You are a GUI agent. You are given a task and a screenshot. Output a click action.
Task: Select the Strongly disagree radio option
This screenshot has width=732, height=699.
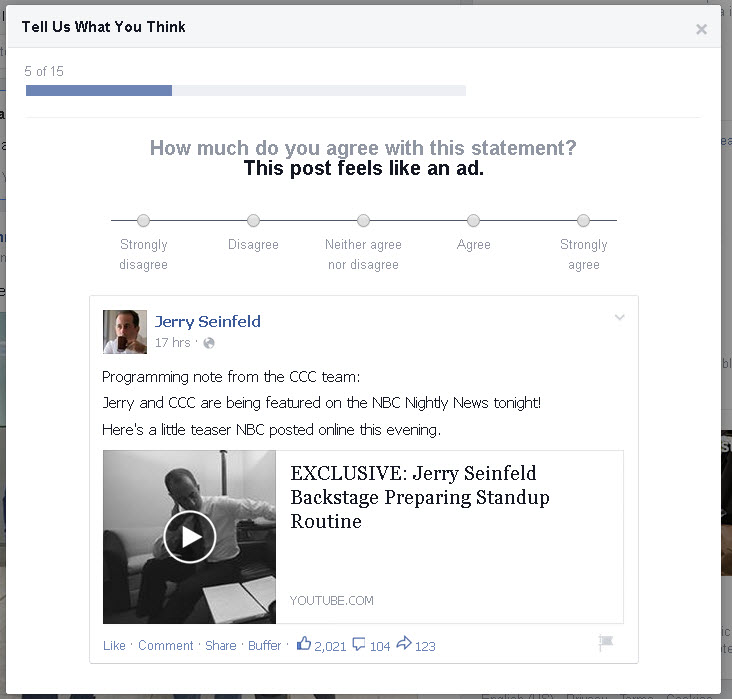(x=144, y=220)
